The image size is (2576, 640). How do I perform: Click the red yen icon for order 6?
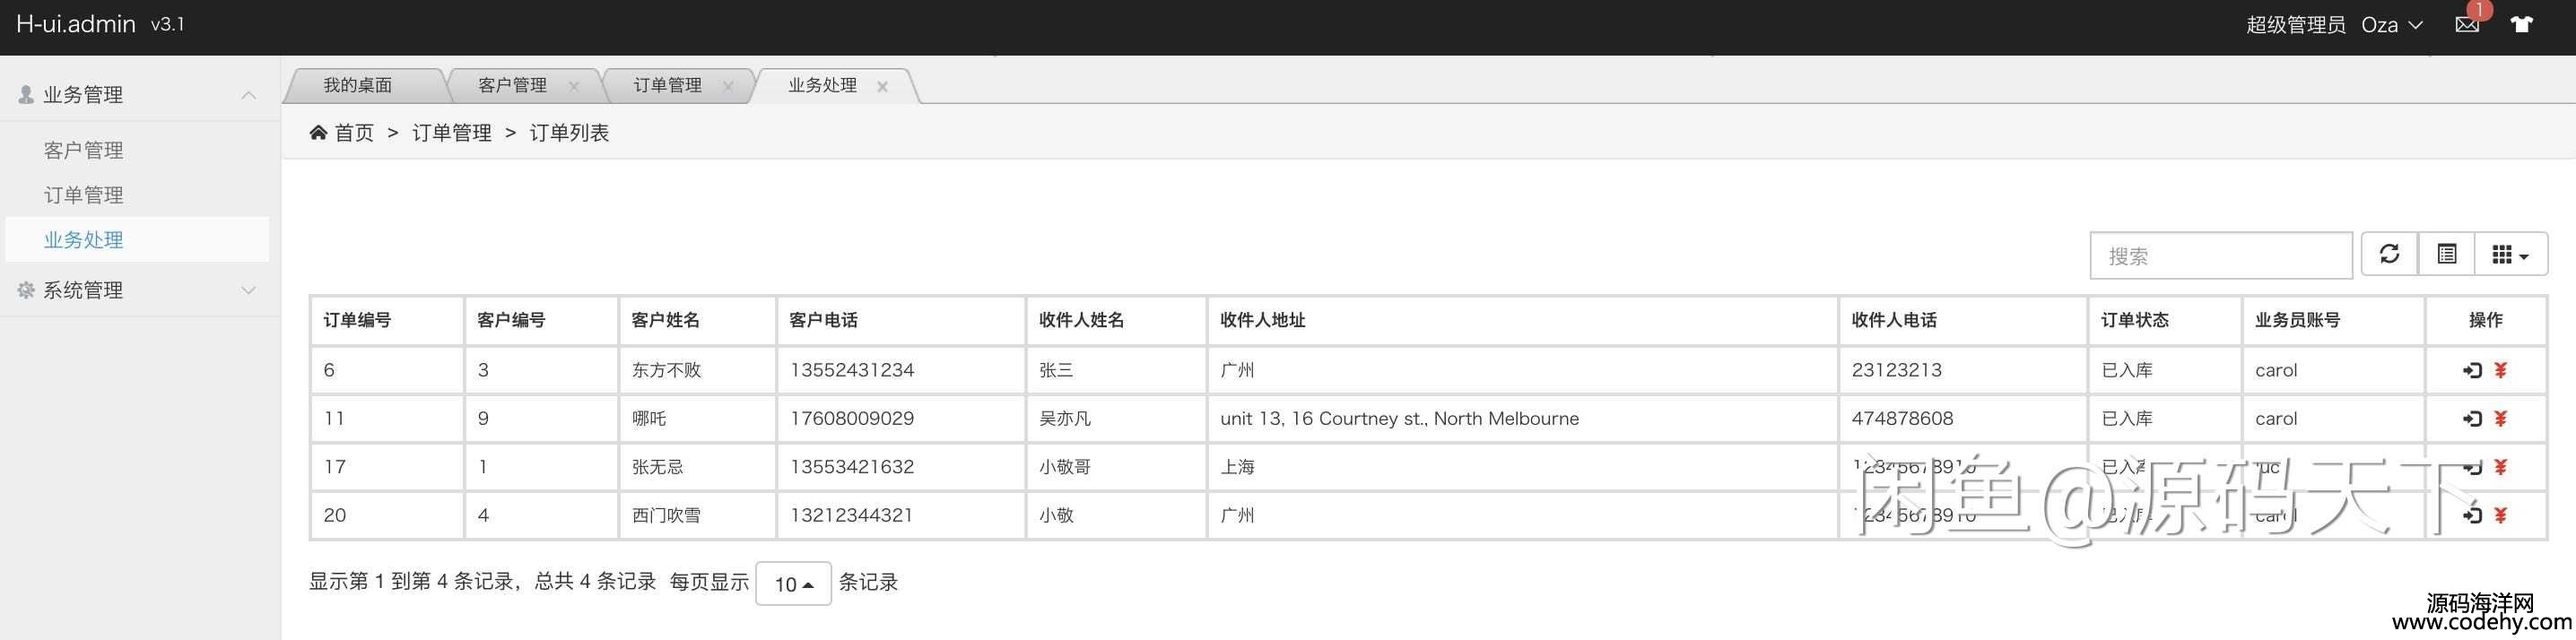click(x=2500, y=371)
